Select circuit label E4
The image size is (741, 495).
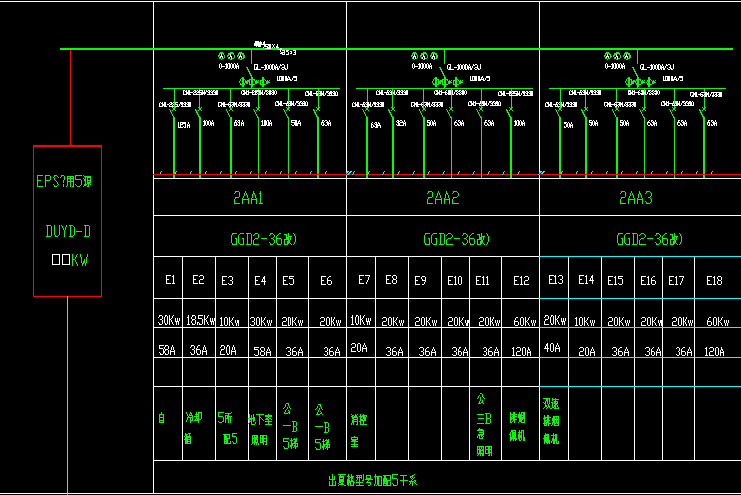coord(260,281)
